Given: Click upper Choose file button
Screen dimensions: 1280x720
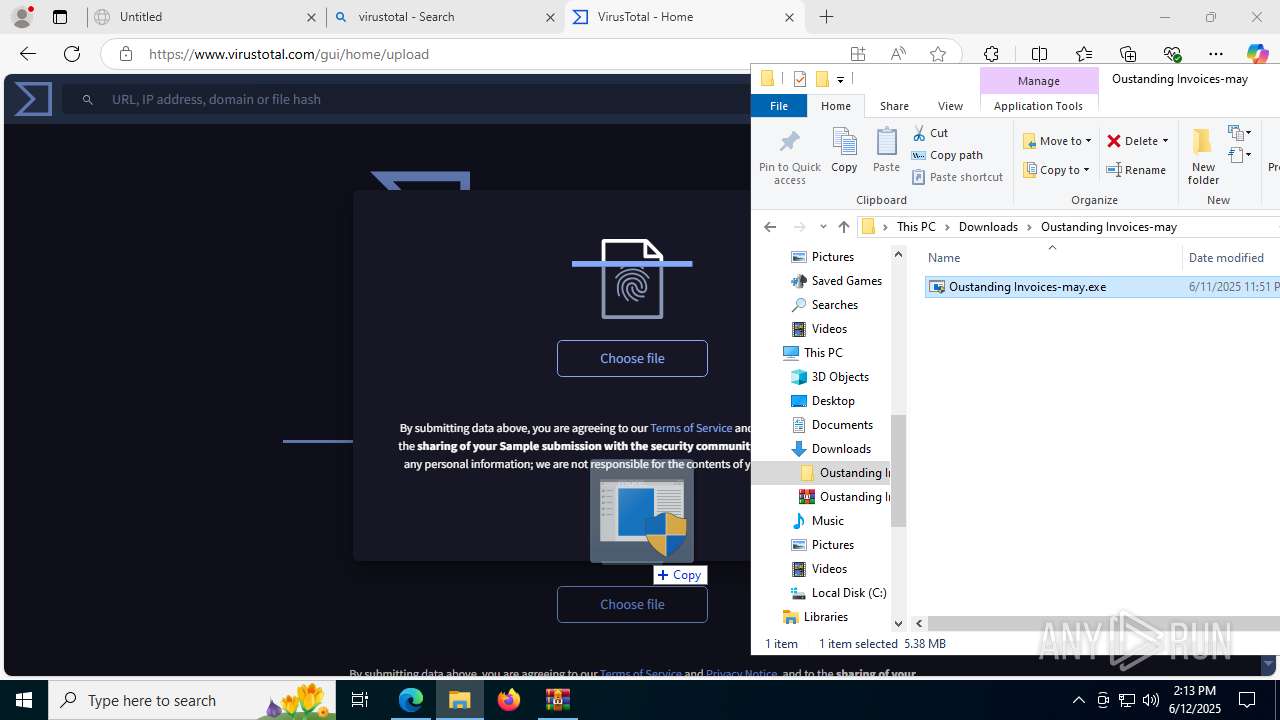Looking at the screenshot, I should point(632,358).
